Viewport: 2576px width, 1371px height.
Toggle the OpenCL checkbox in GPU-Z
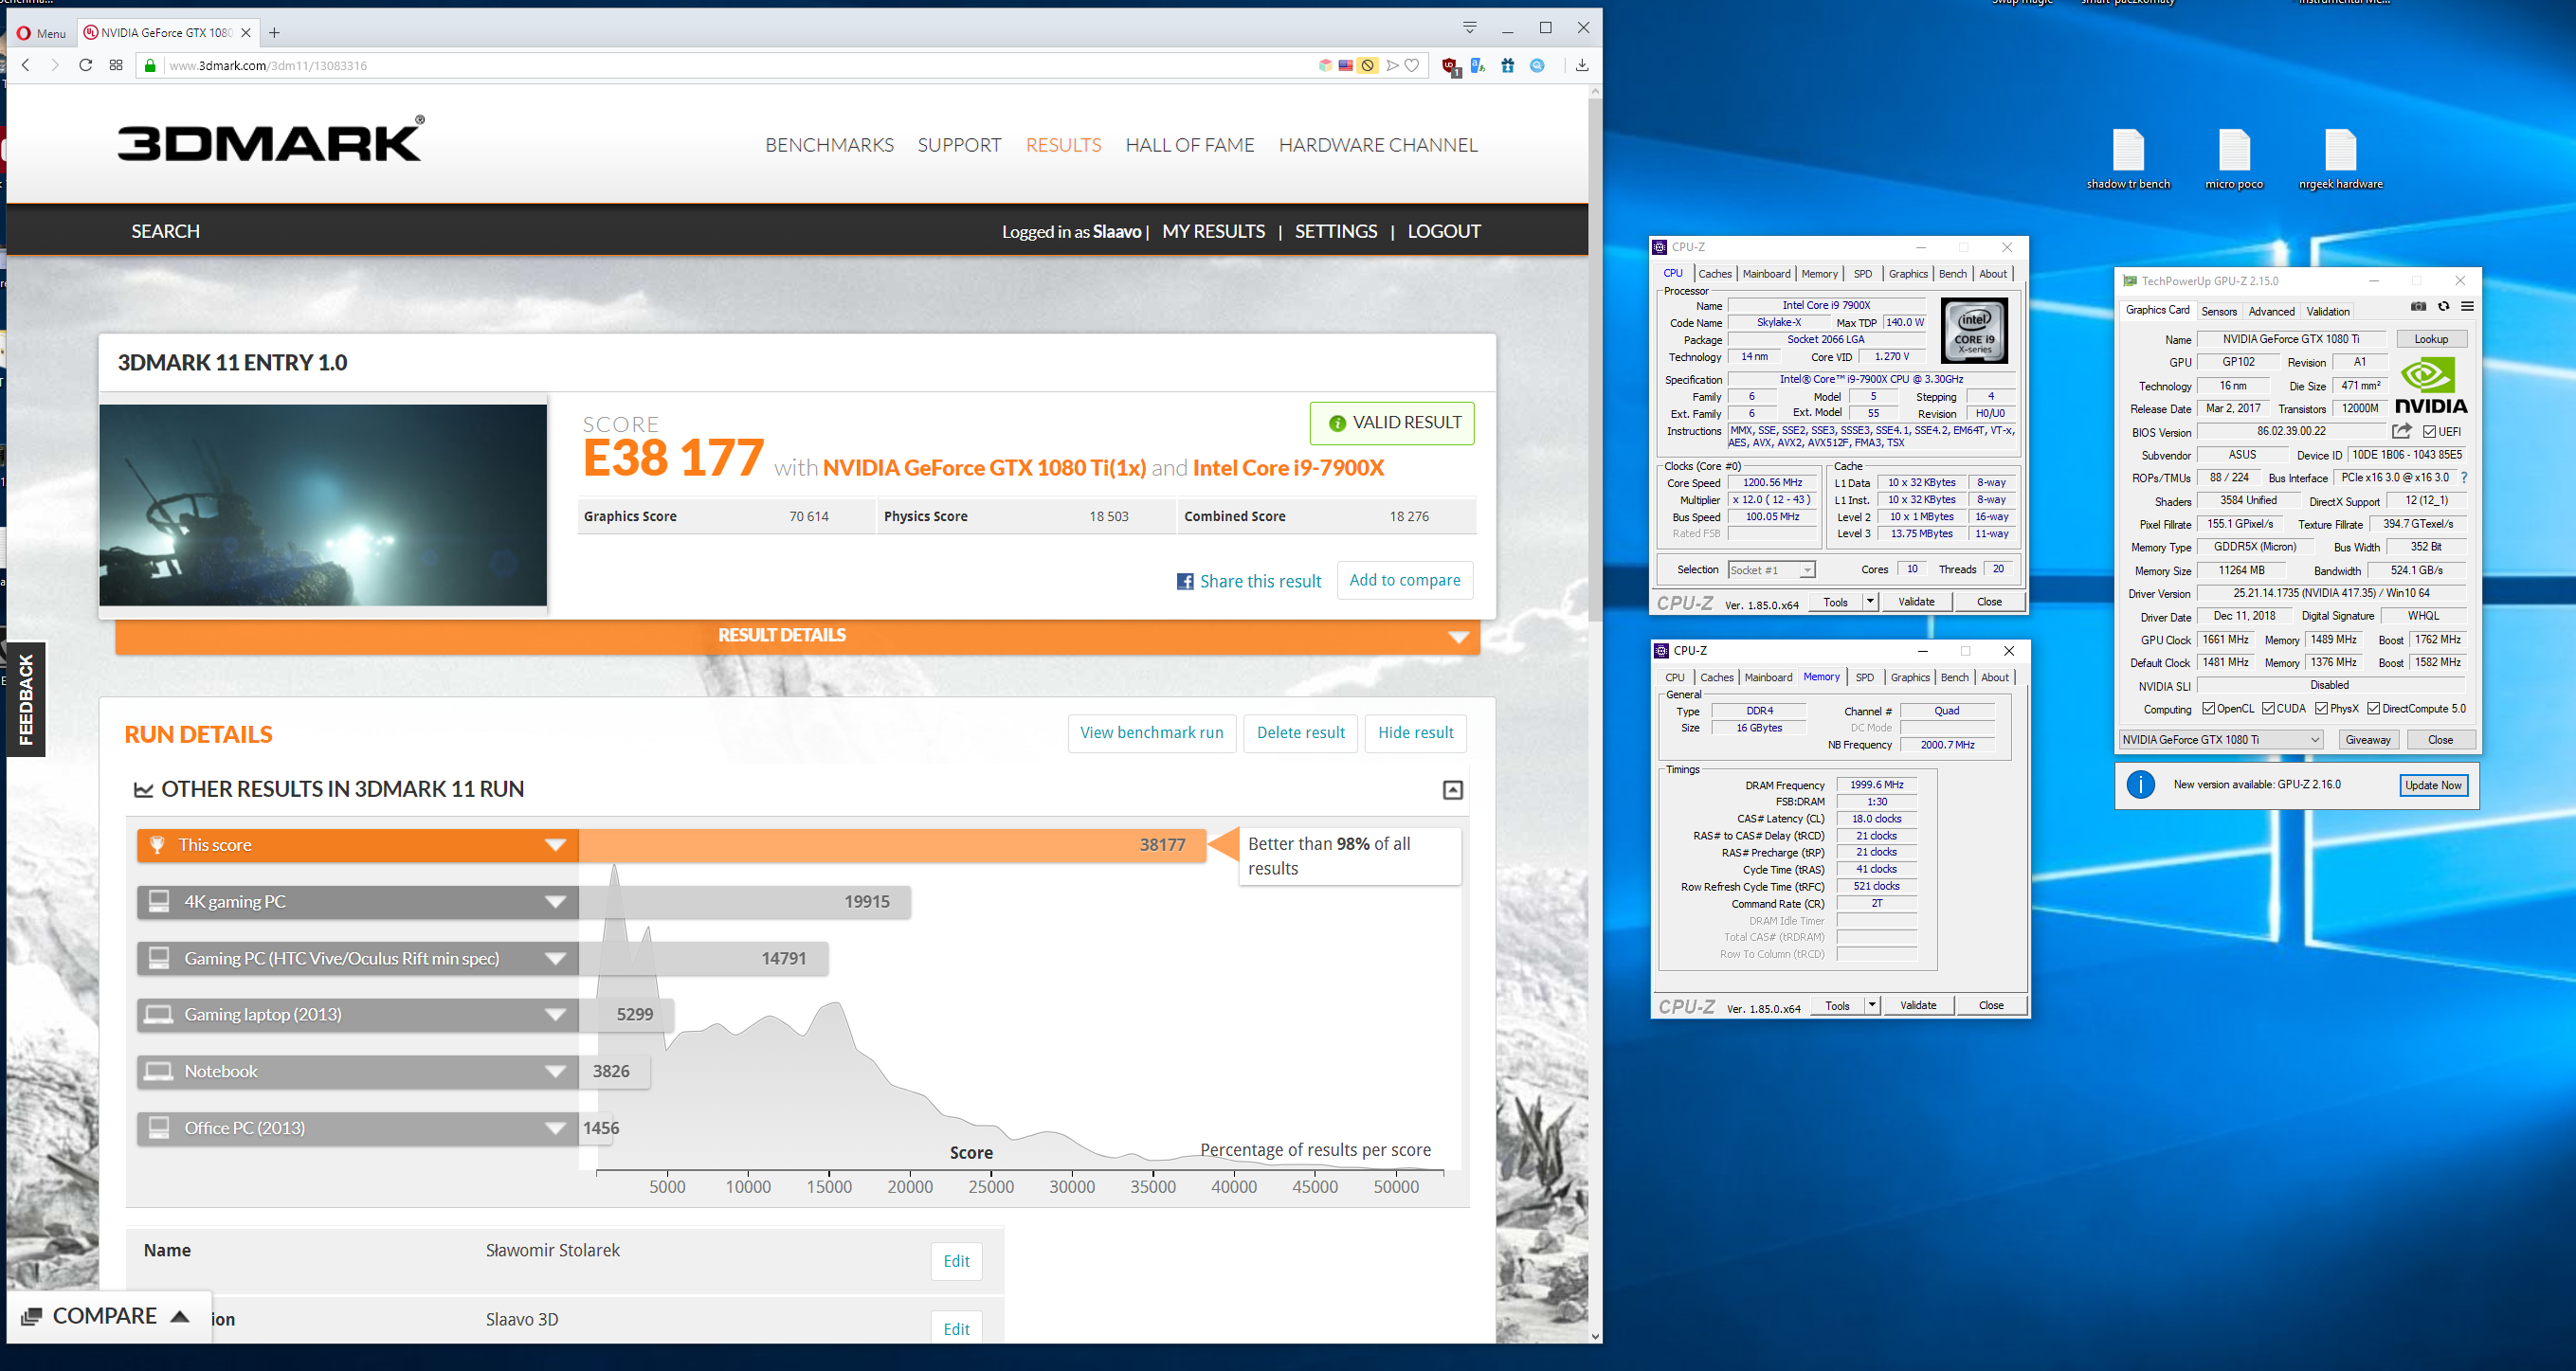coord(2209,709)
